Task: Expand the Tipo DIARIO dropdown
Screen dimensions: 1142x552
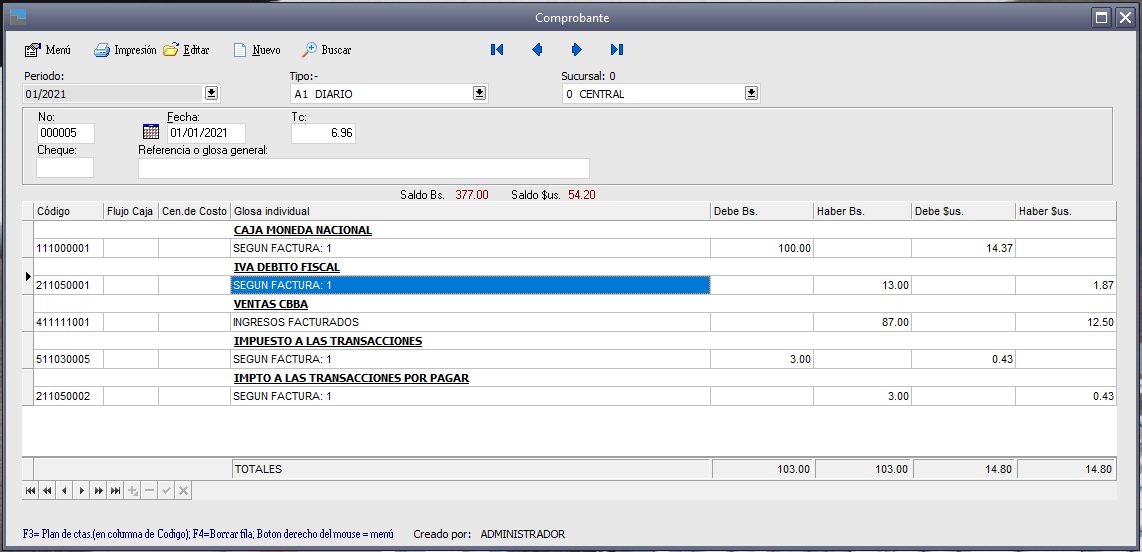Action: click(x=479, y=93)
